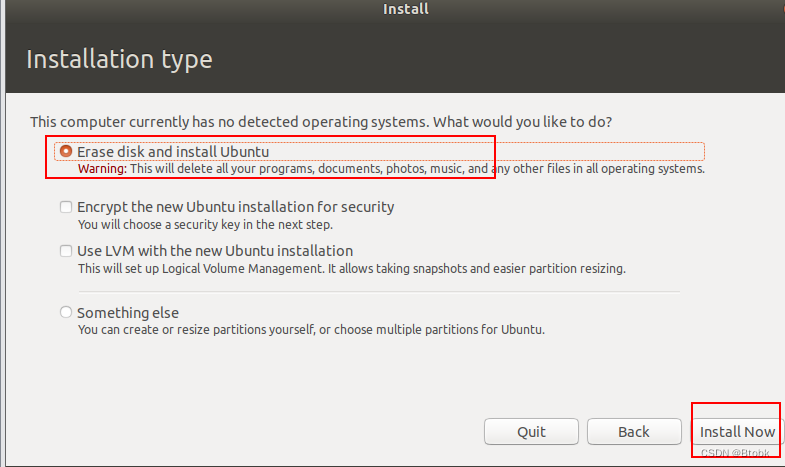
Task: Click the 'Erase disk and install Ubuntu' label text
Action: 173,151
